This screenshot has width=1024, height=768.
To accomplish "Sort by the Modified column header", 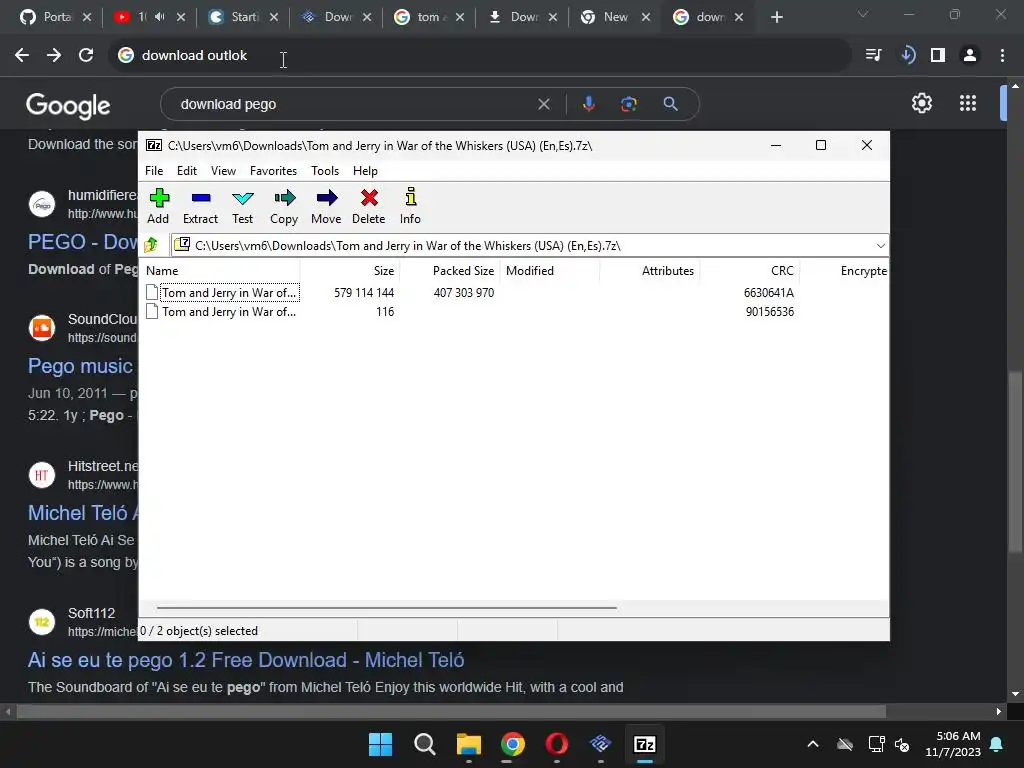I will [549, 270].
